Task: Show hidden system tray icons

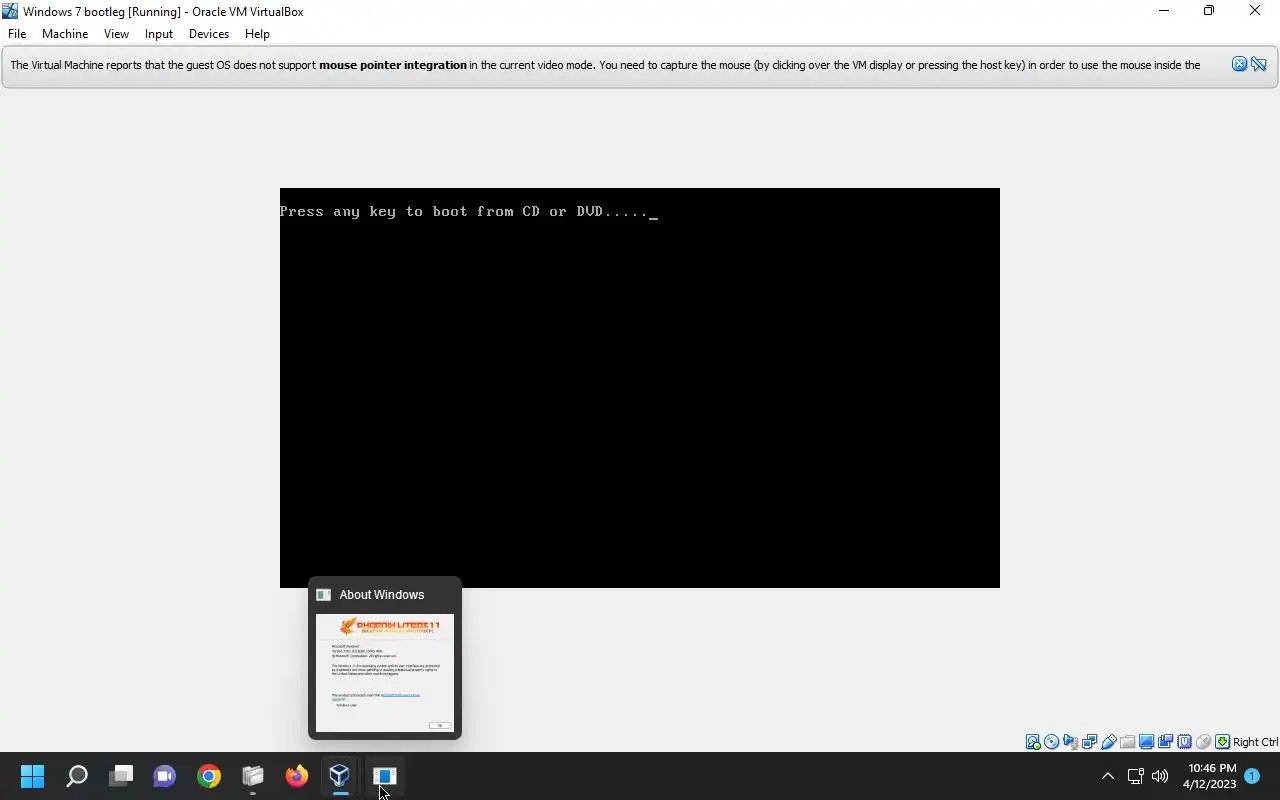Action: coord(1107,776)
